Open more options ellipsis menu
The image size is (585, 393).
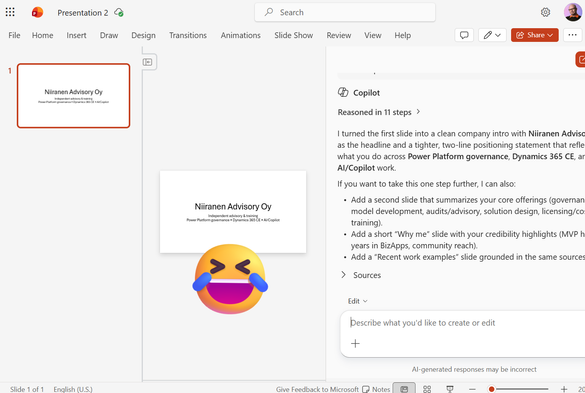click(x=572, y=35)
